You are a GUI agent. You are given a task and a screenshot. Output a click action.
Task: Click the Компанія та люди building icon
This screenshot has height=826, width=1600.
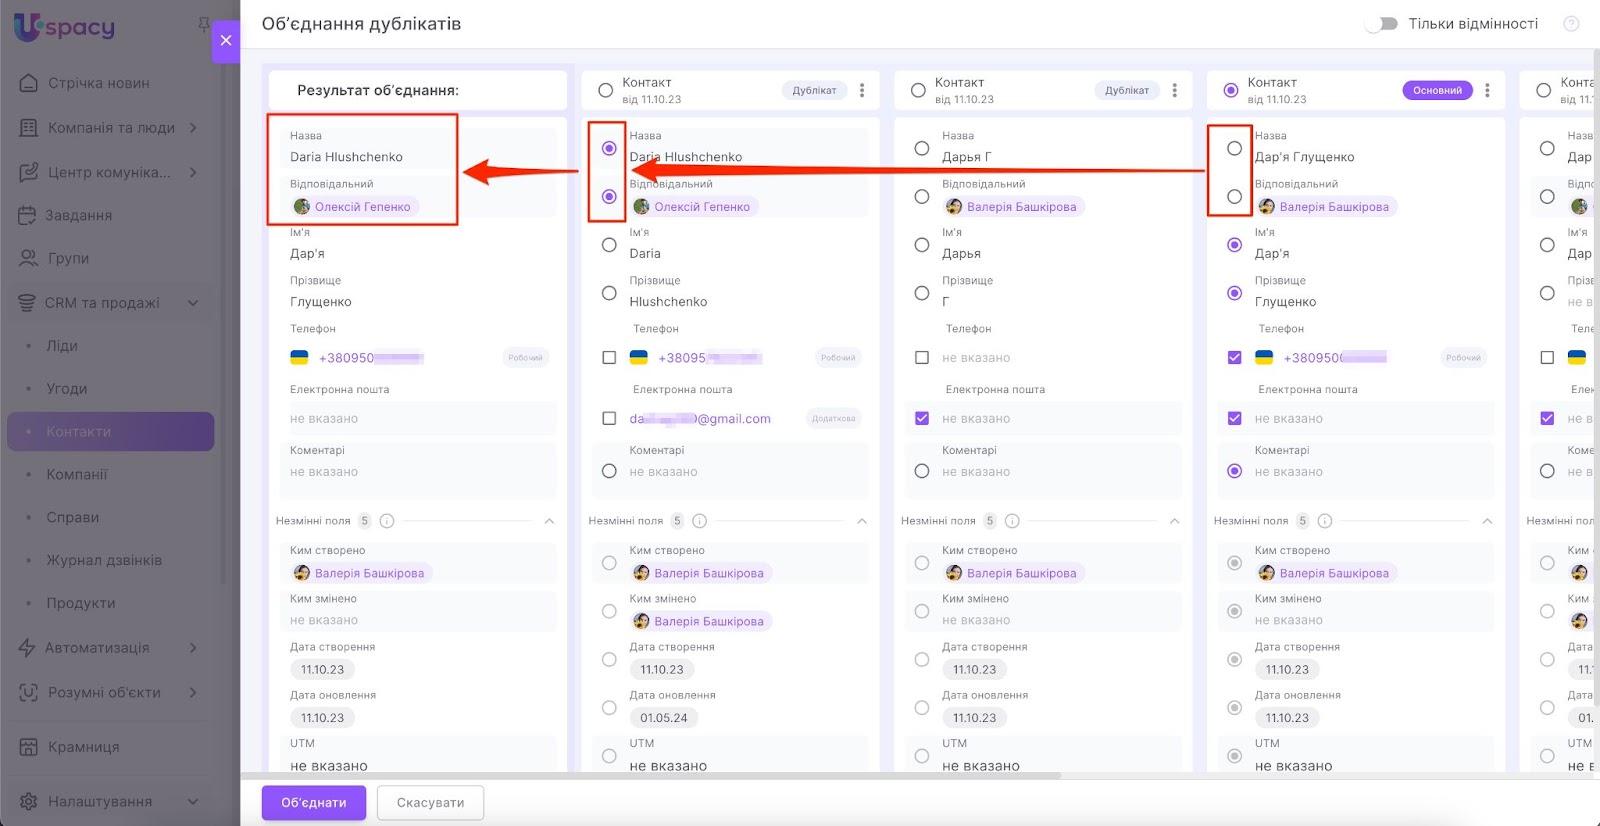(29, 128)
